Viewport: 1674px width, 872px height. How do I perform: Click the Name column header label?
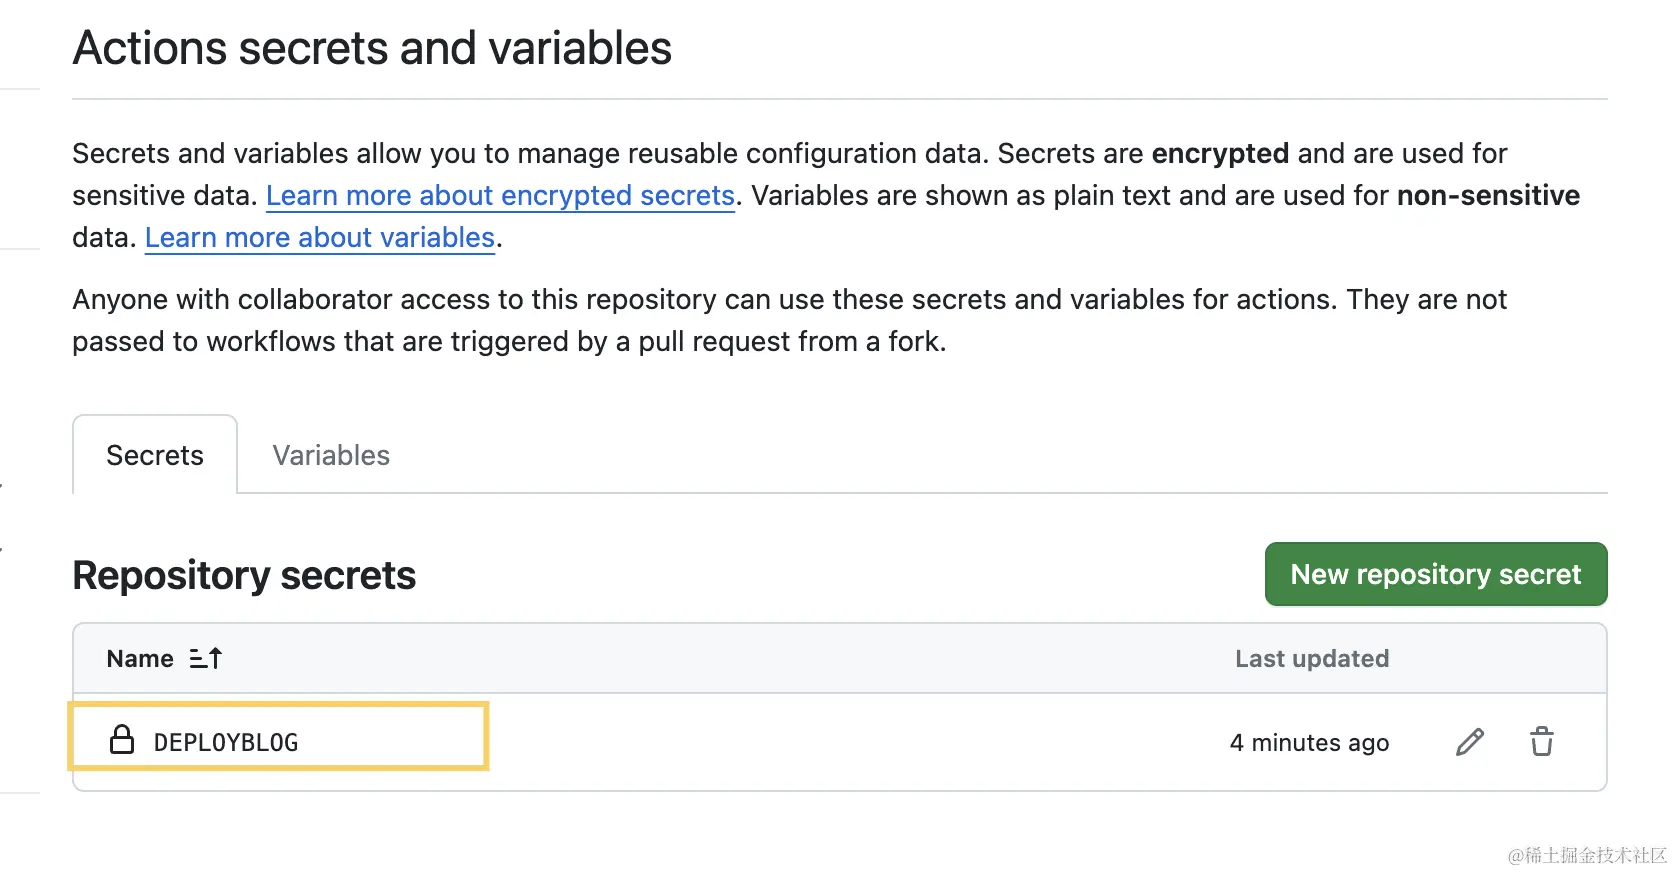(140, 658)
